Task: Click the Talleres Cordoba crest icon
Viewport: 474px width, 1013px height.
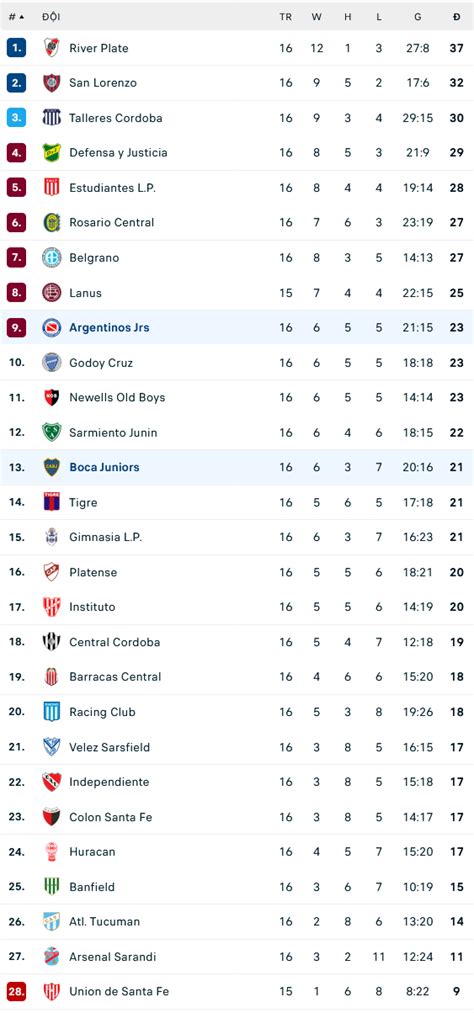Action: click(x=52, y=118)
